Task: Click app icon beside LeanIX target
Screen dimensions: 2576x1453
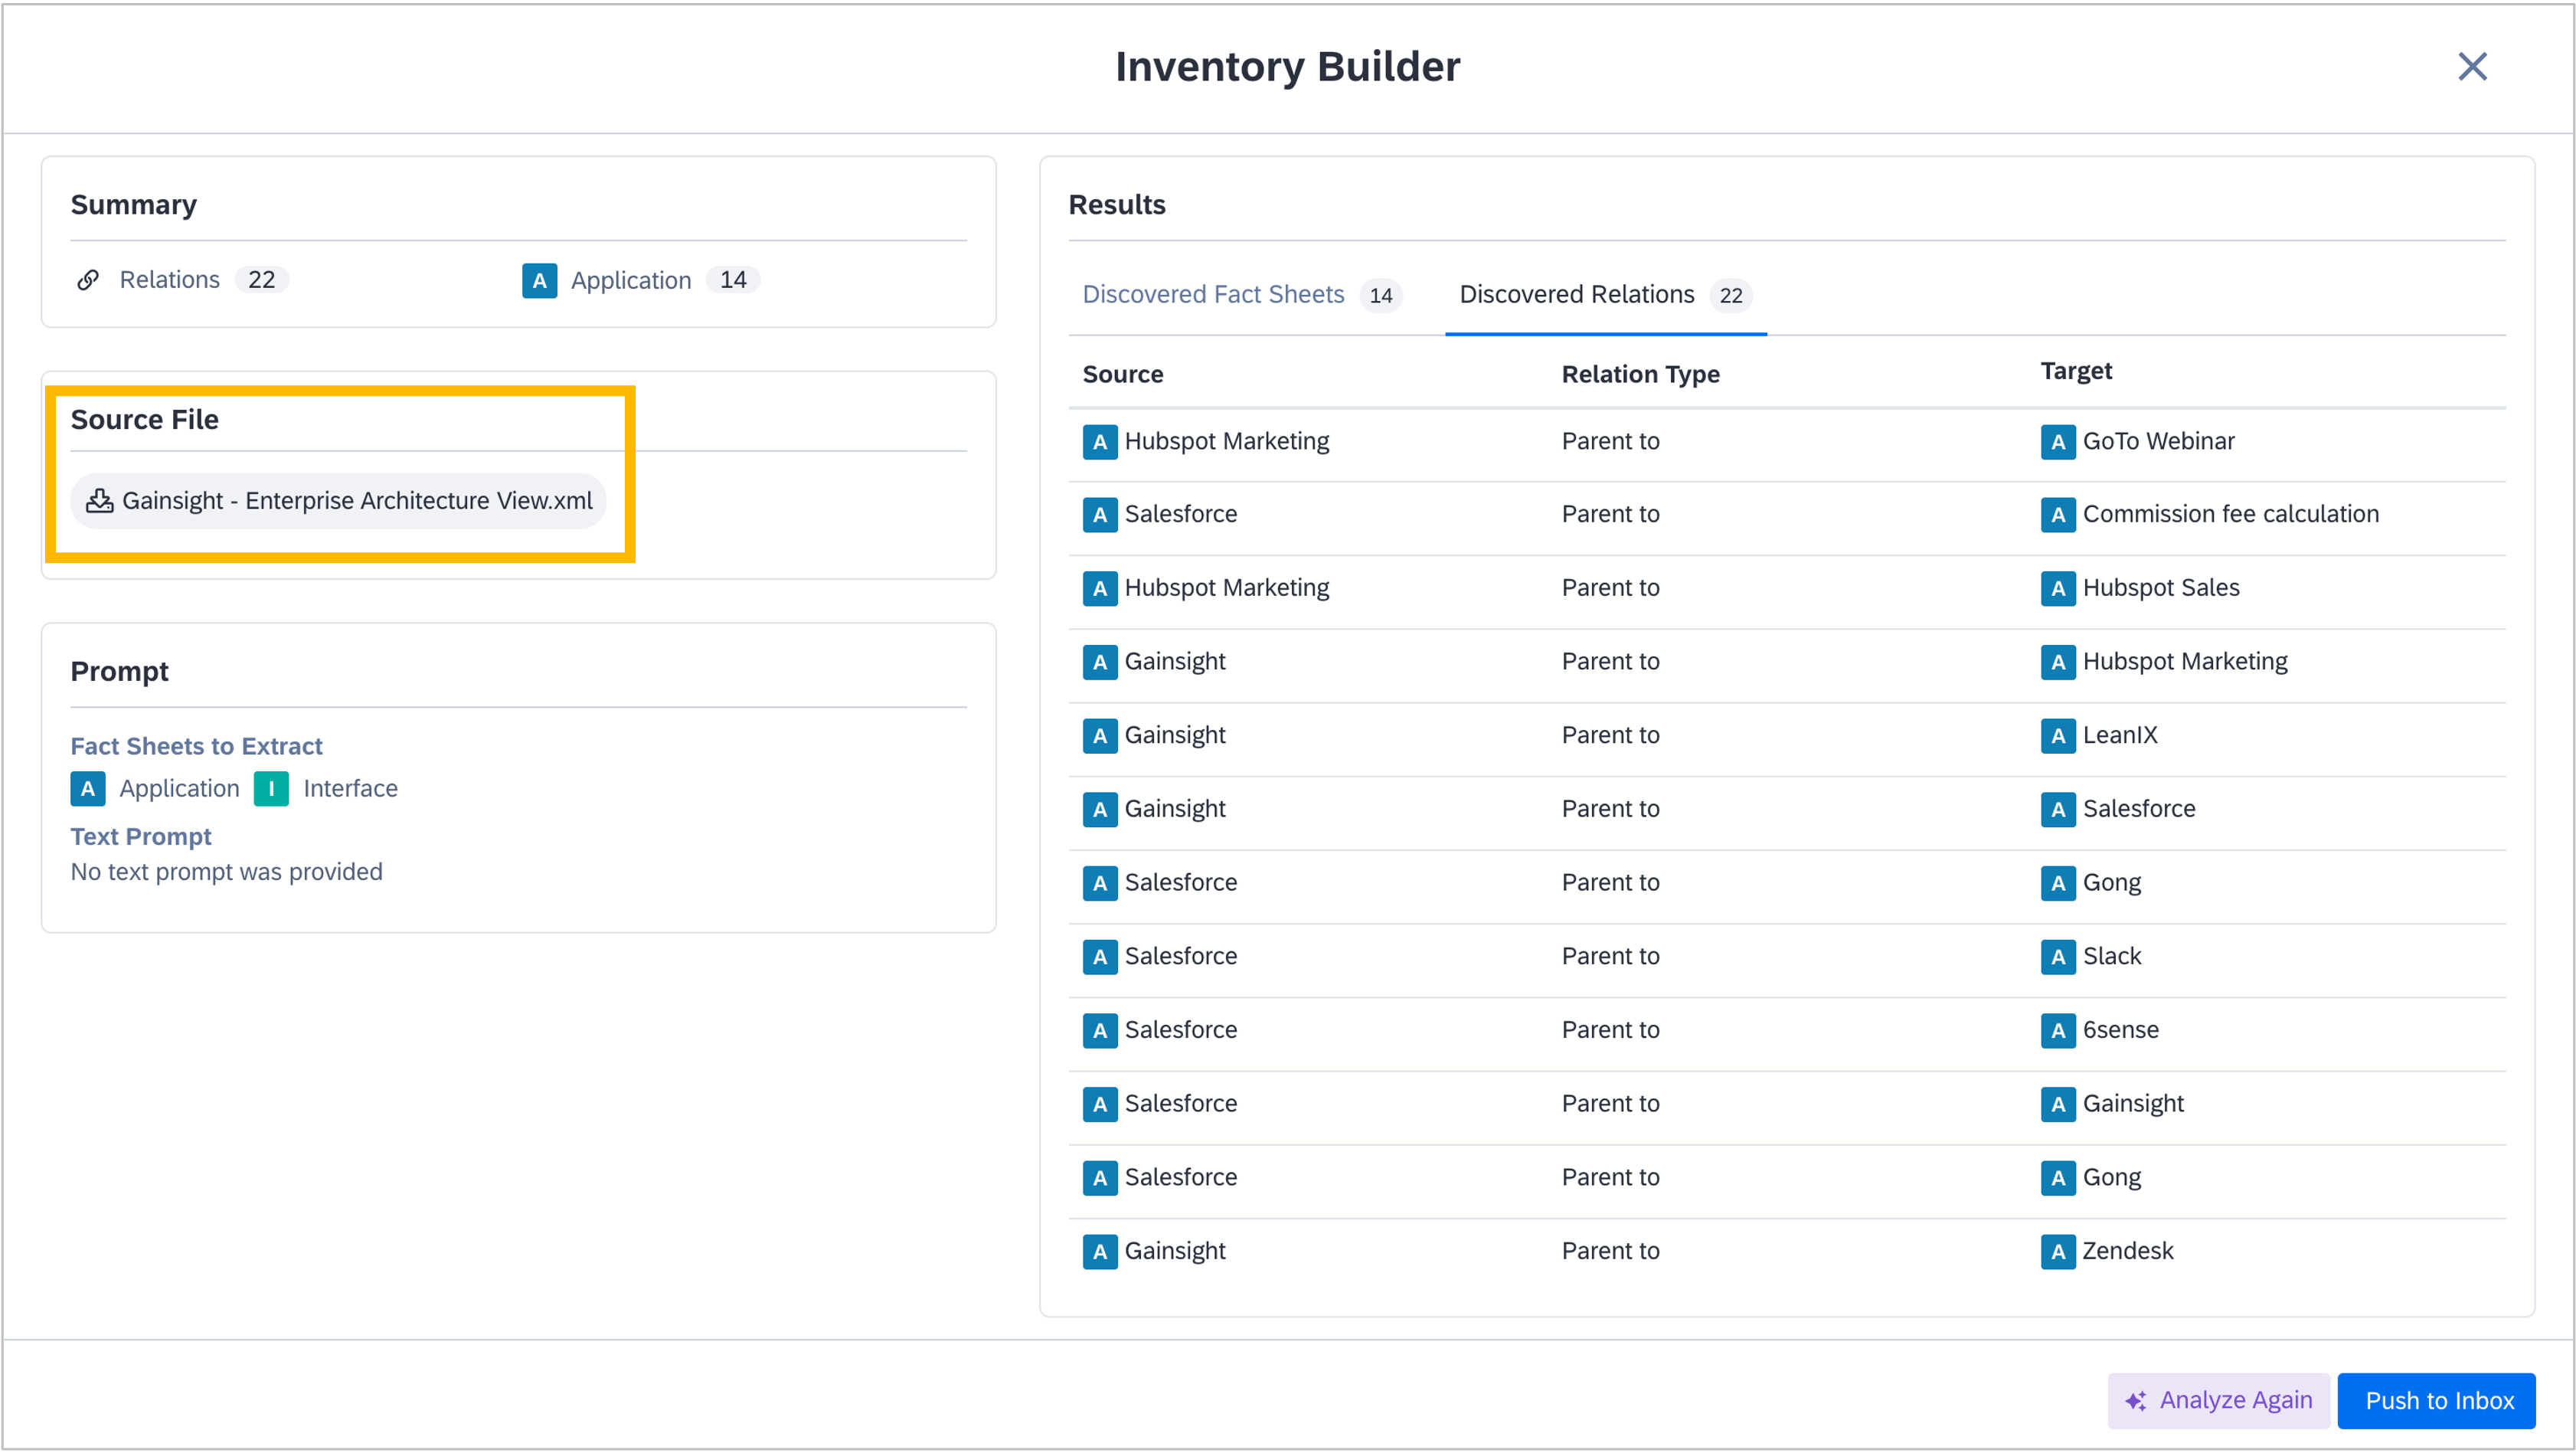Action: [2058, 736]
